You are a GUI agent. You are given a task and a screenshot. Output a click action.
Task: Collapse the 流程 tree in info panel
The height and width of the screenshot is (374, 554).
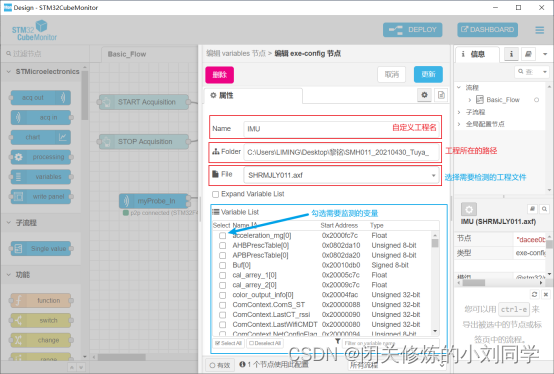(x=459, y=87)
